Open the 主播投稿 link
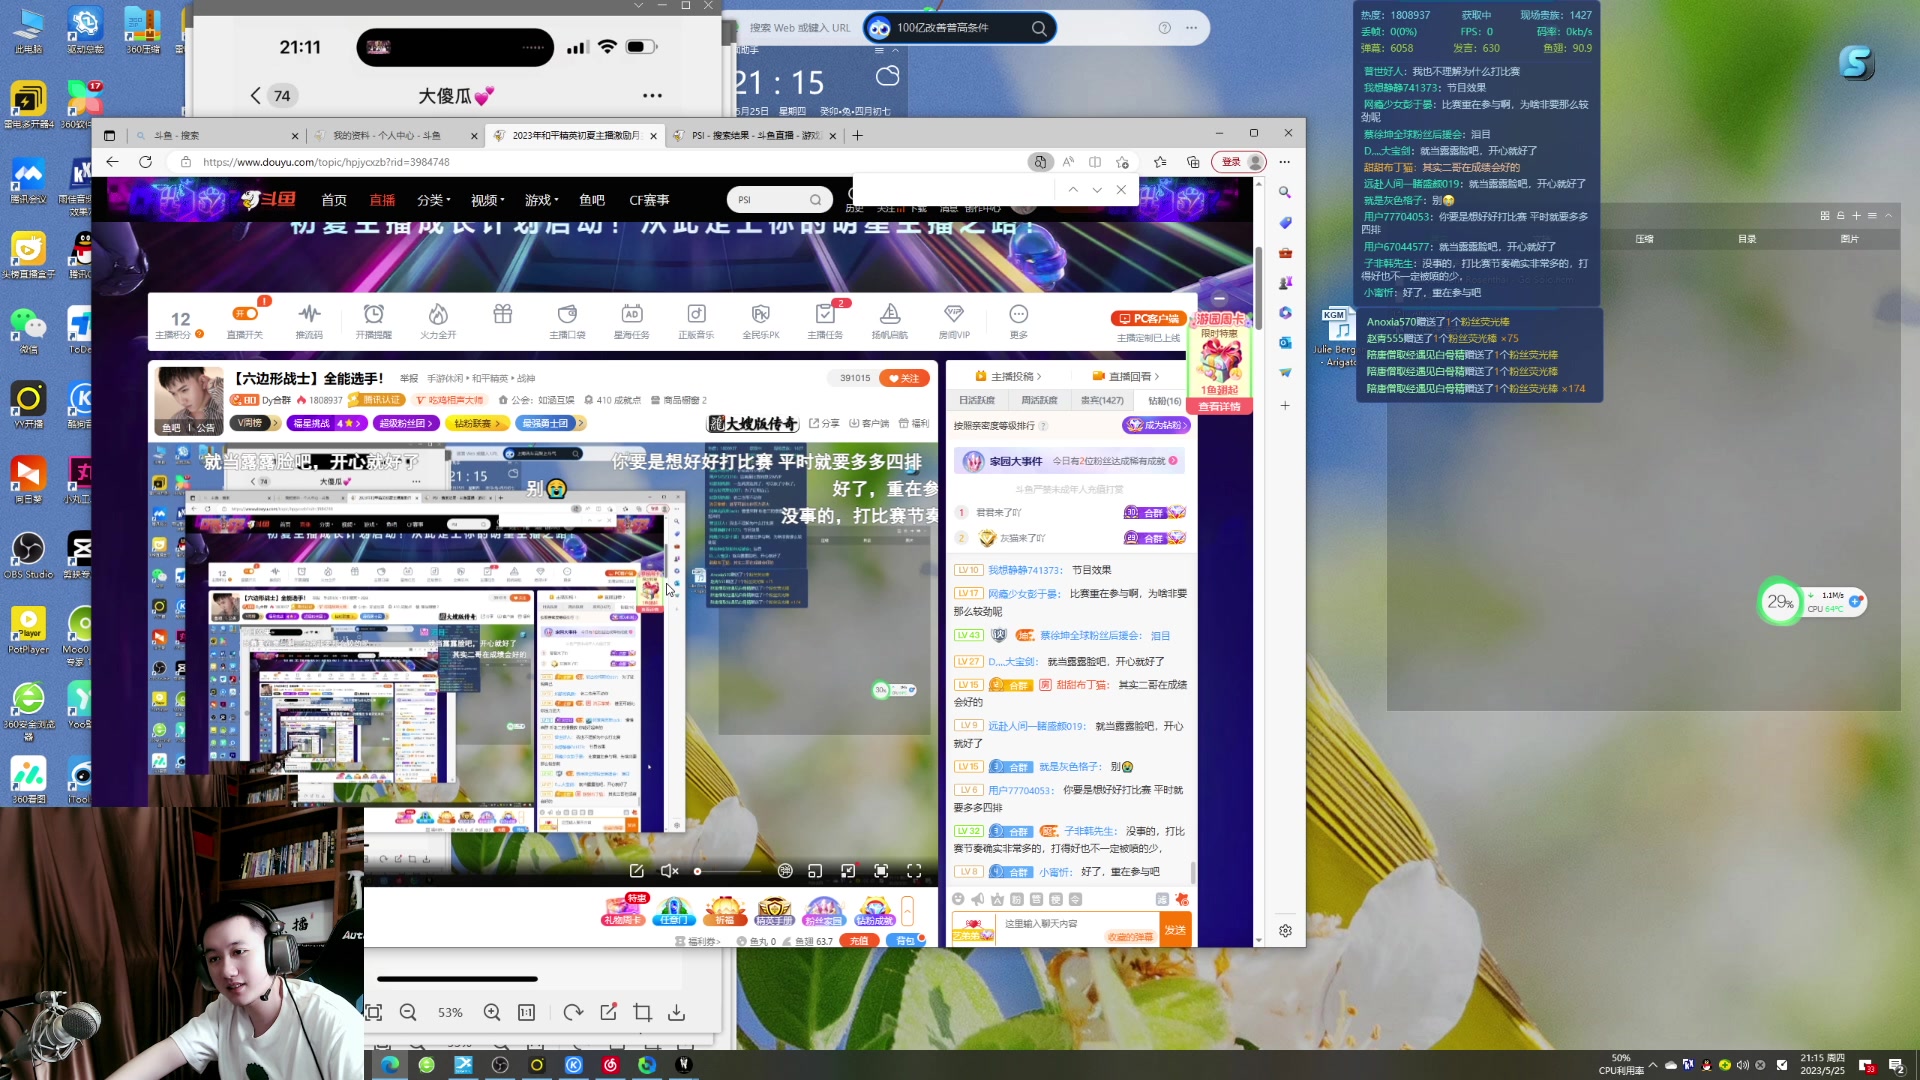The height and width of the screenshot is (1080, 1920). point(1008,376)
